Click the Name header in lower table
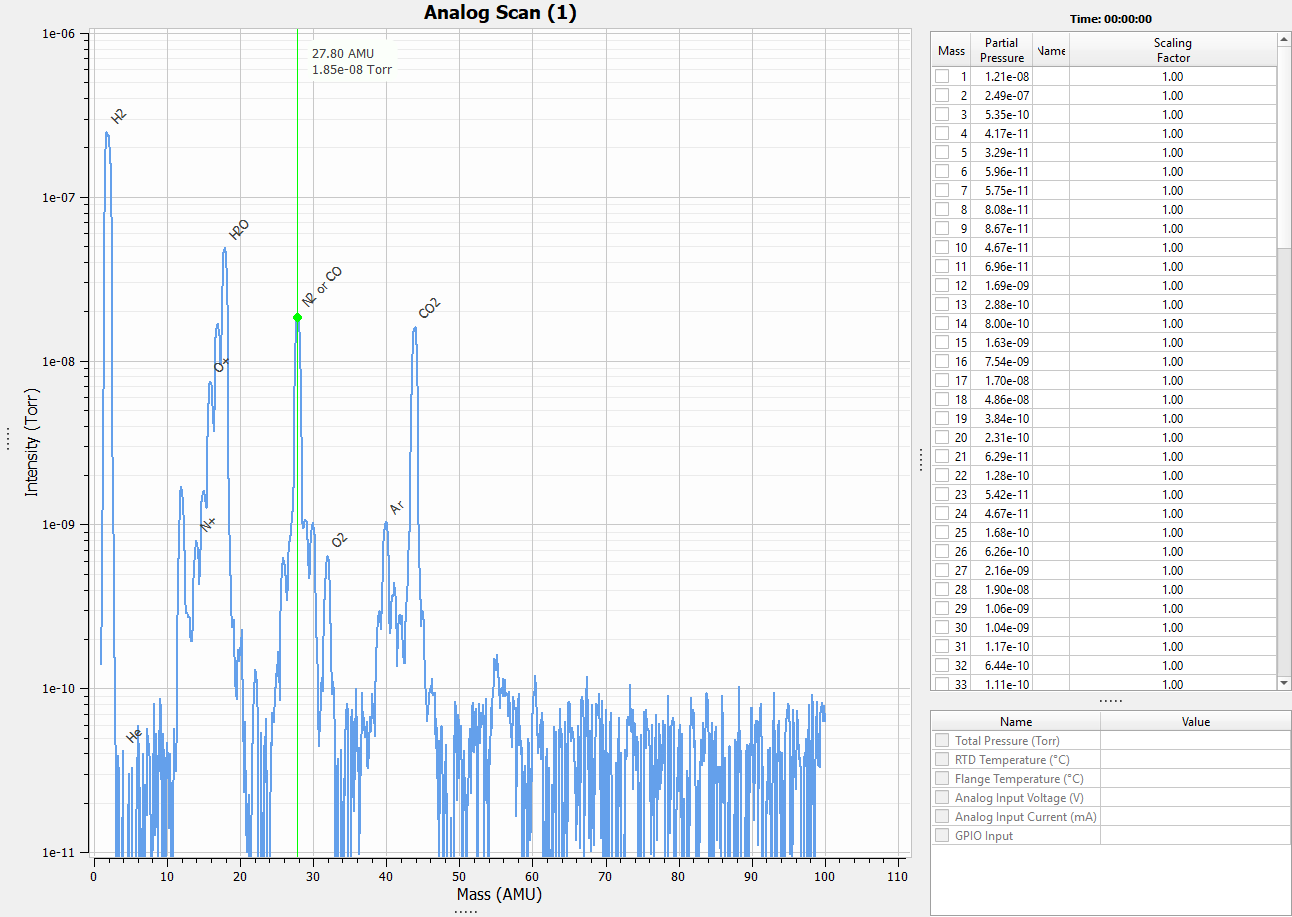This screenshot has height=917, width=1292. [1016, 722]
